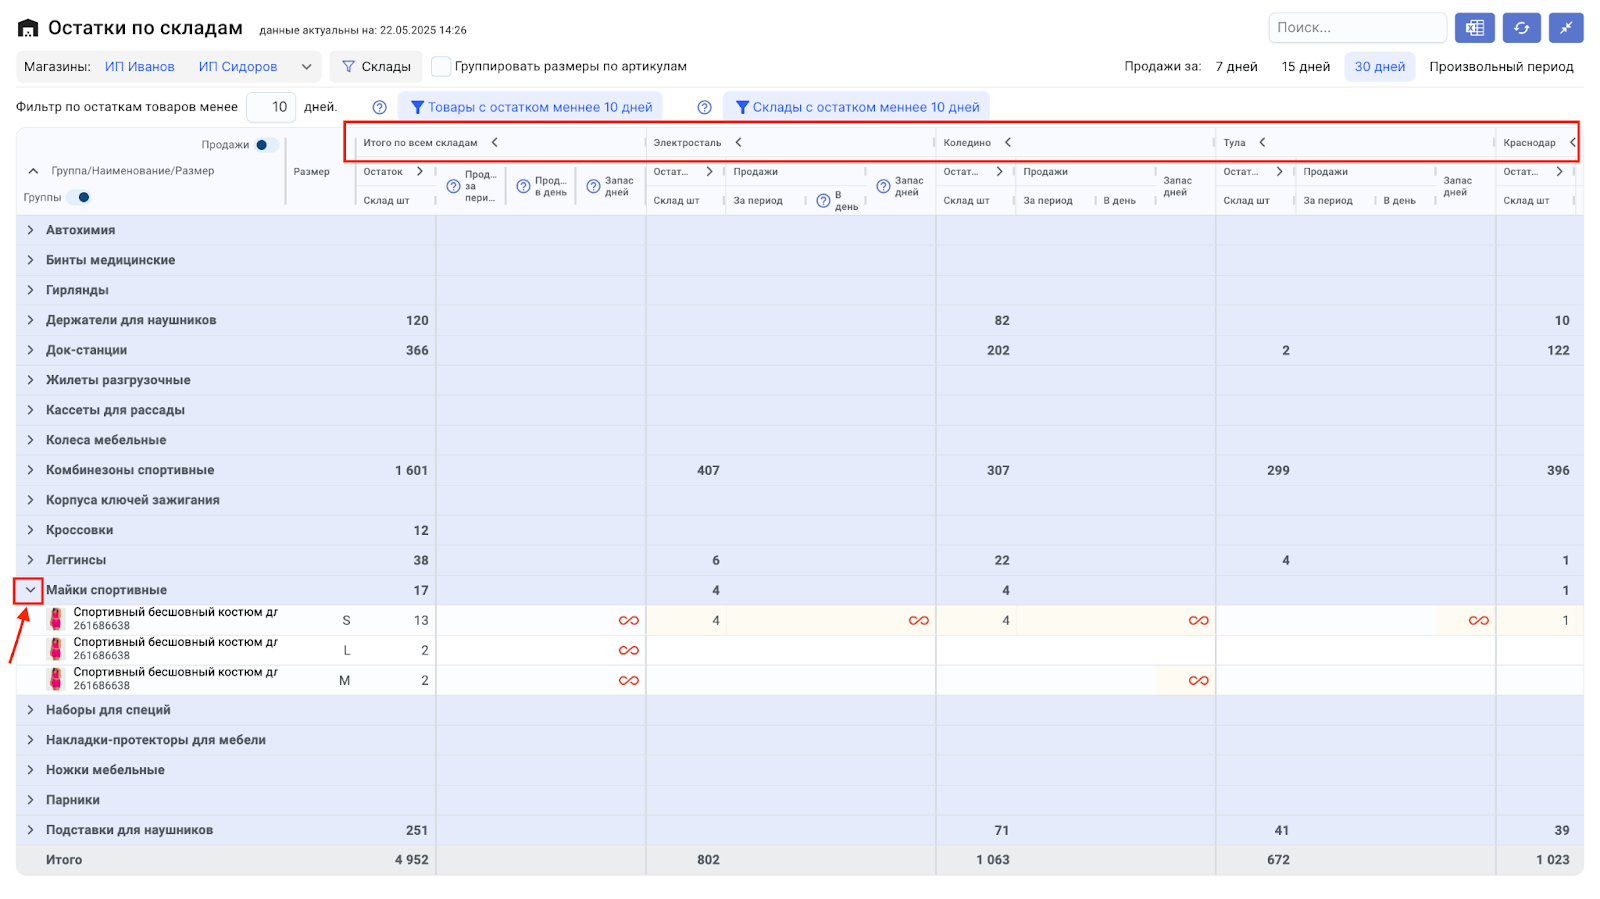
Task: Check 'Группировать размеры по артикулам' checkbox
Action: (441, 67)
